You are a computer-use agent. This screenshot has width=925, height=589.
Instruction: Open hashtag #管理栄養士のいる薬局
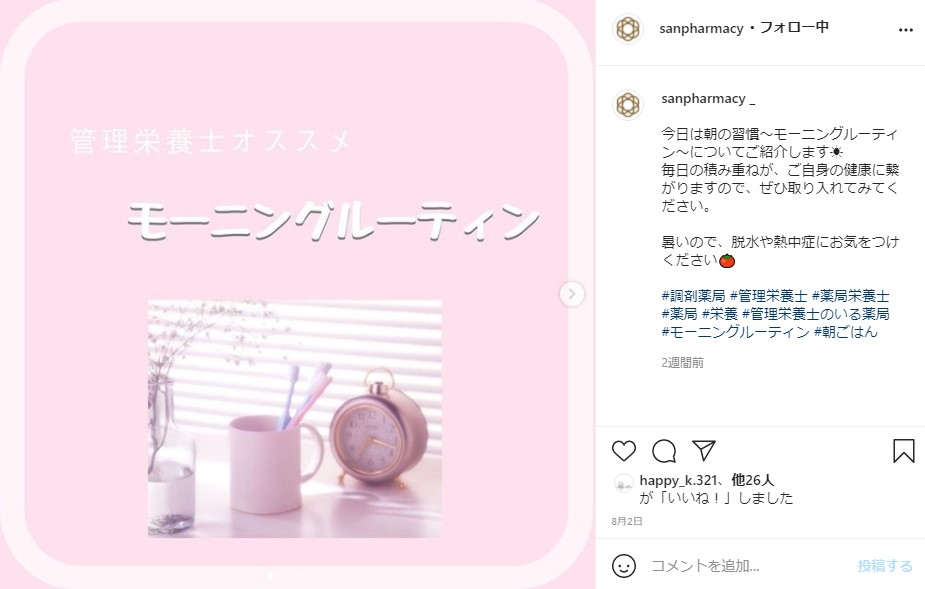[815, 313]
